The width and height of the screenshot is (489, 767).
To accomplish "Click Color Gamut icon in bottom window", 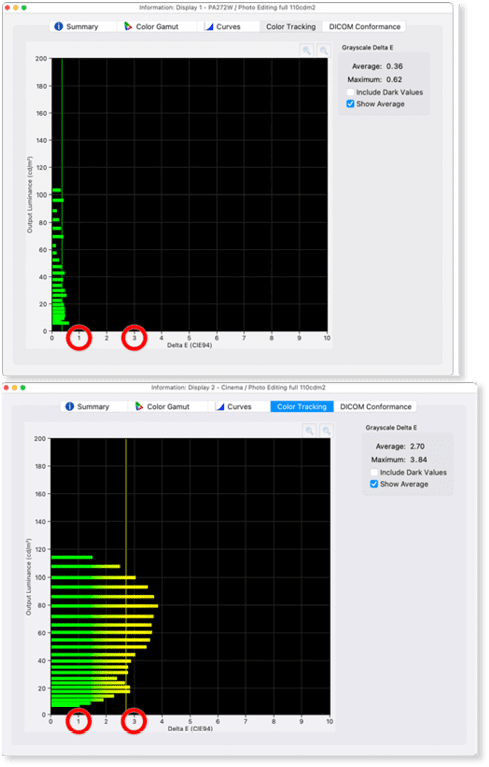I will tap(139, 406).
